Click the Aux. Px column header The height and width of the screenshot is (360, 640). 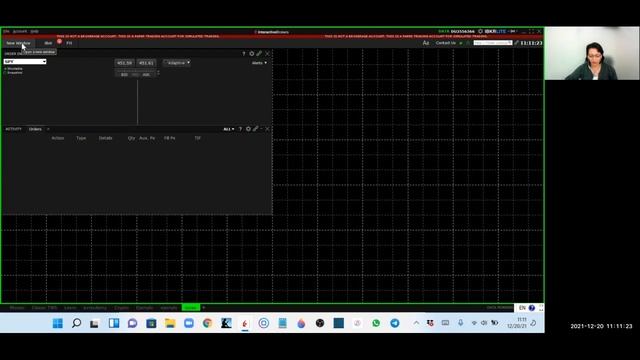coord(147,138)
